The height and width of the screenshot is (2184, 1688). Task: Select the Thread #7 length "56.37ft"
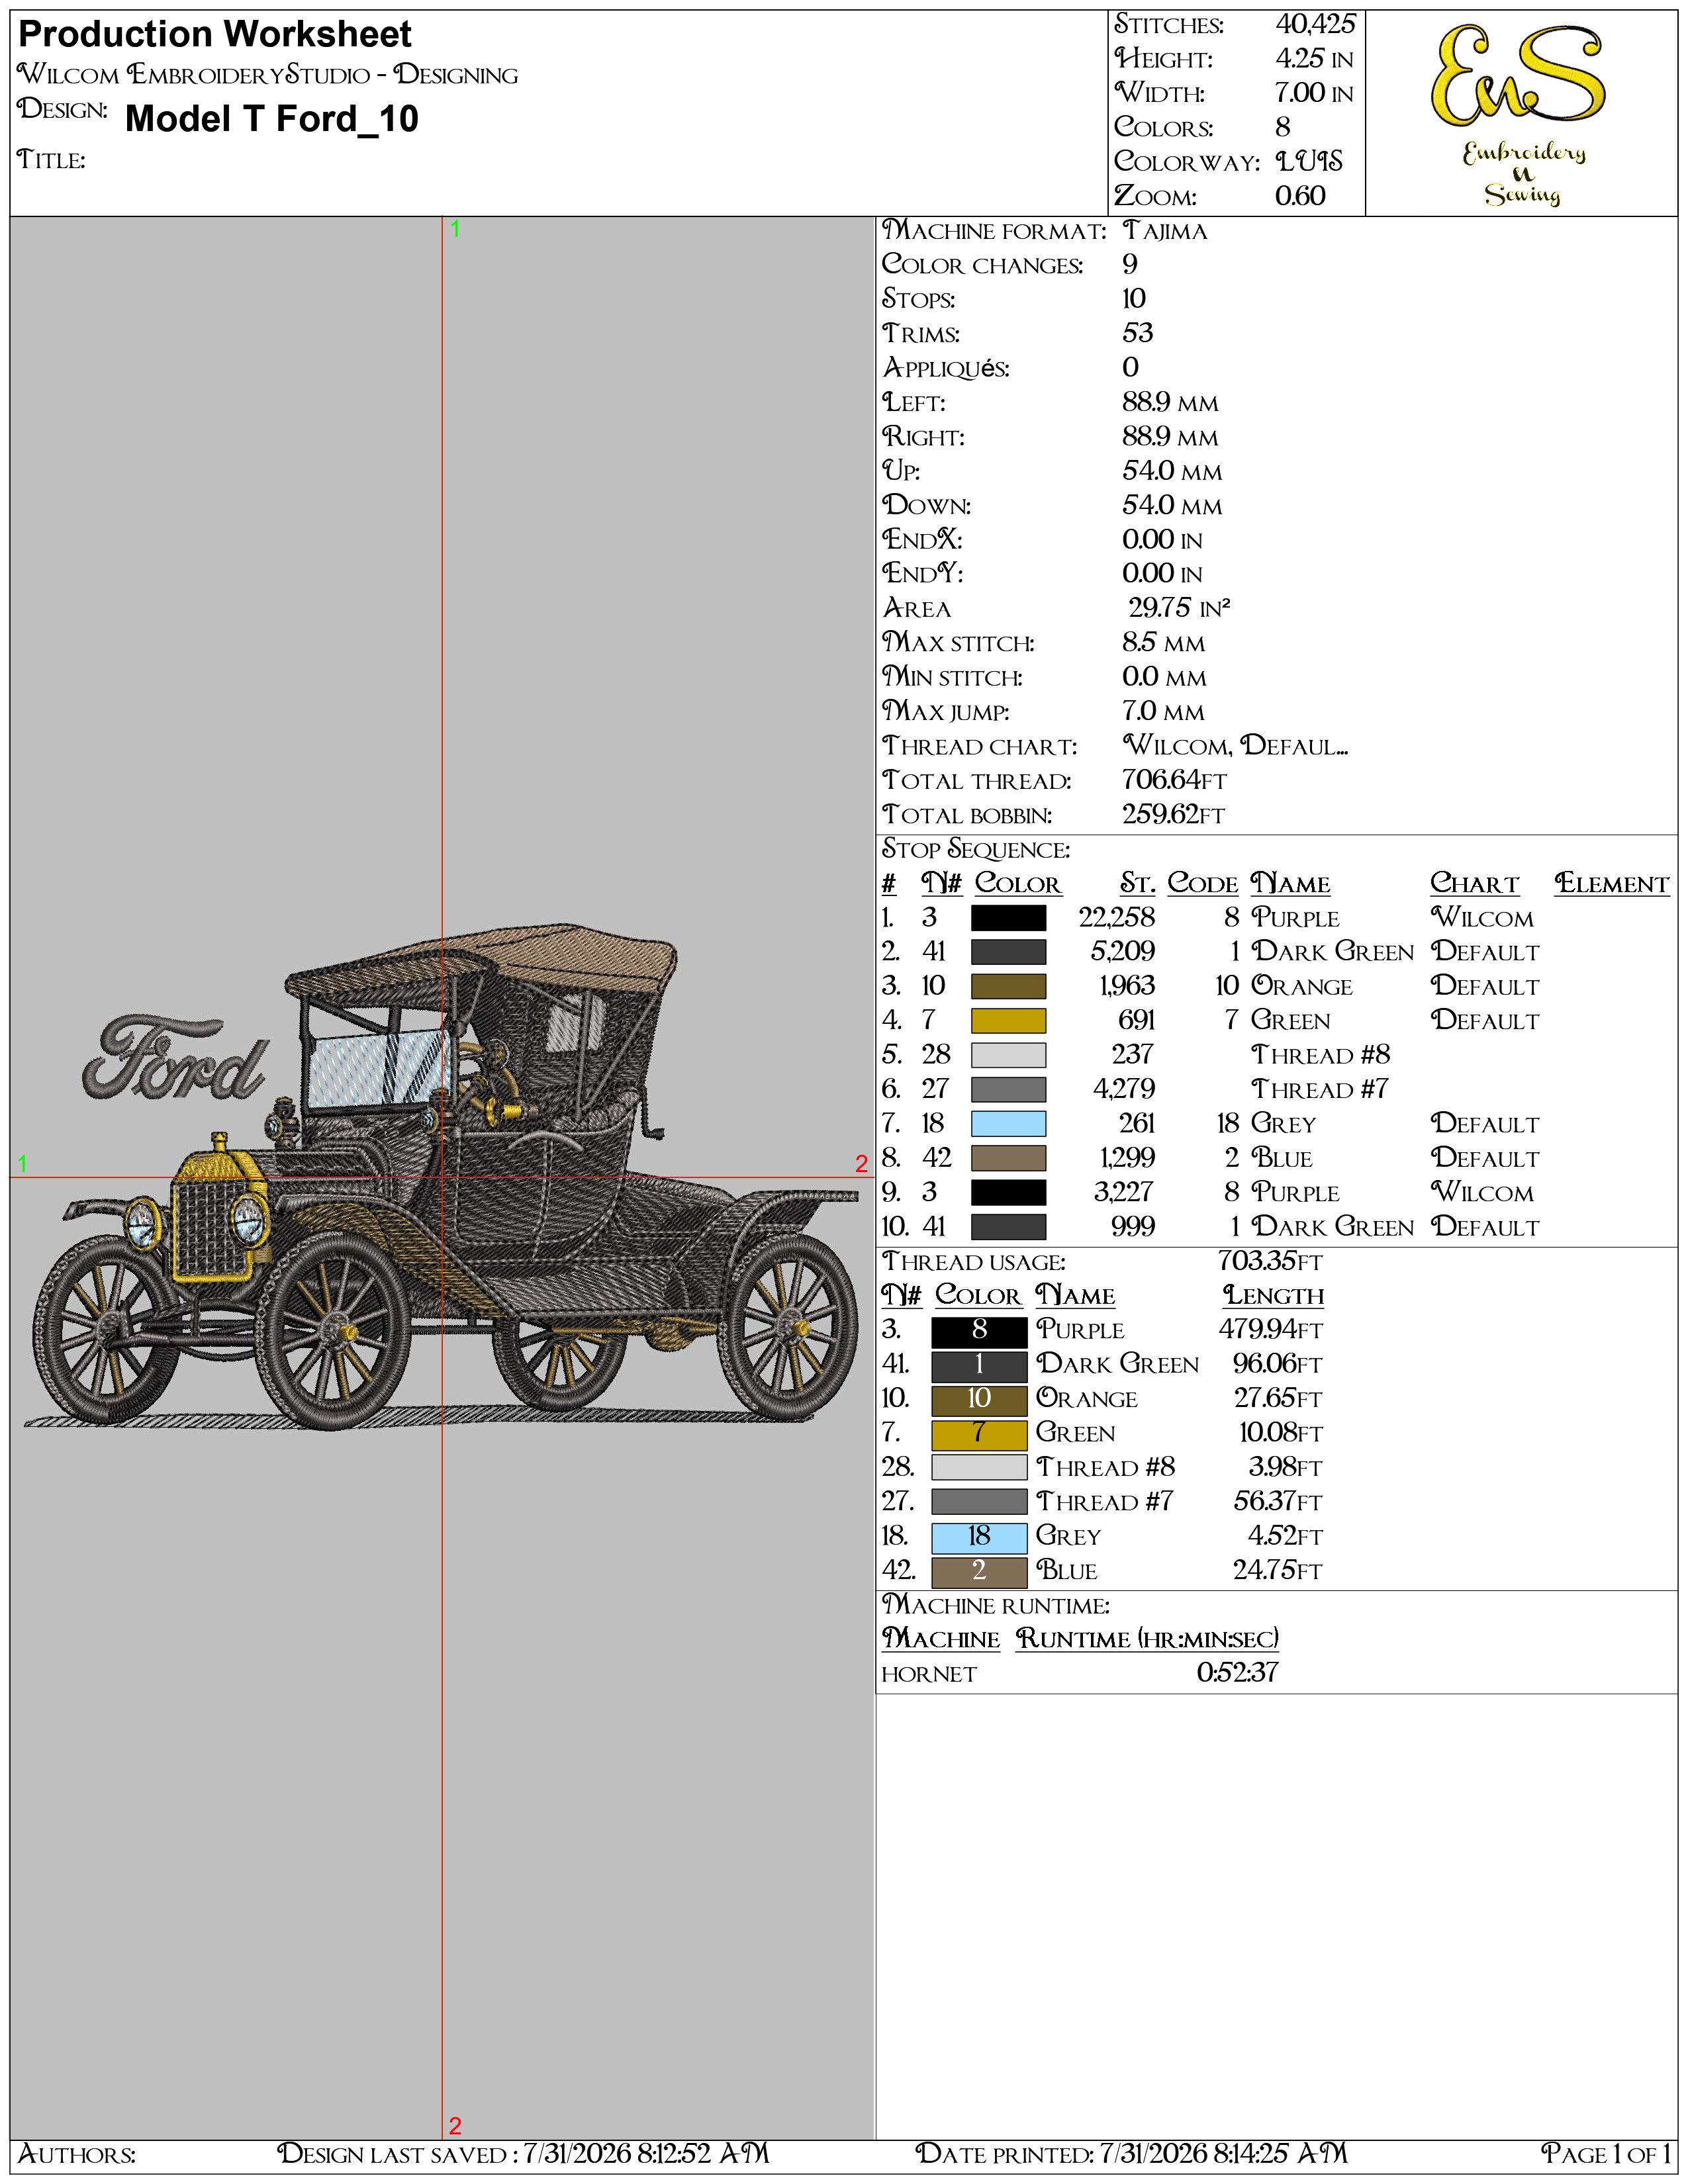point(1277,1502)
